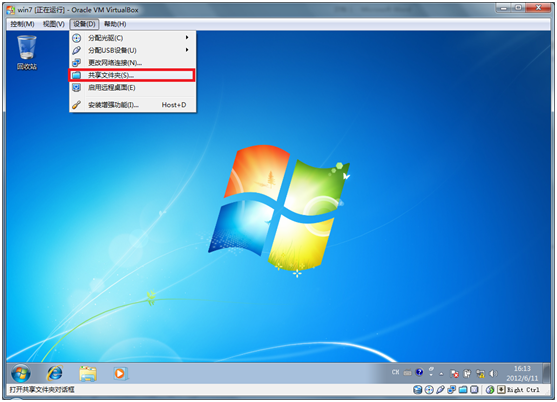Open the Windows Start orb
Viewport: 557px width, 402px height.
pyautogui.click(x=21, y=373)
